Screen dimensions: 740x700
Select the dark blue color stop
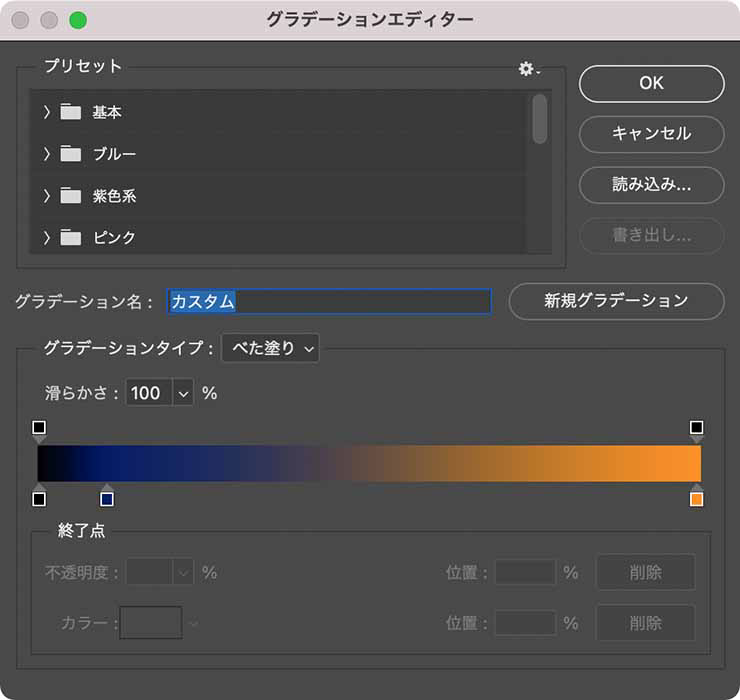click(107, 498)
